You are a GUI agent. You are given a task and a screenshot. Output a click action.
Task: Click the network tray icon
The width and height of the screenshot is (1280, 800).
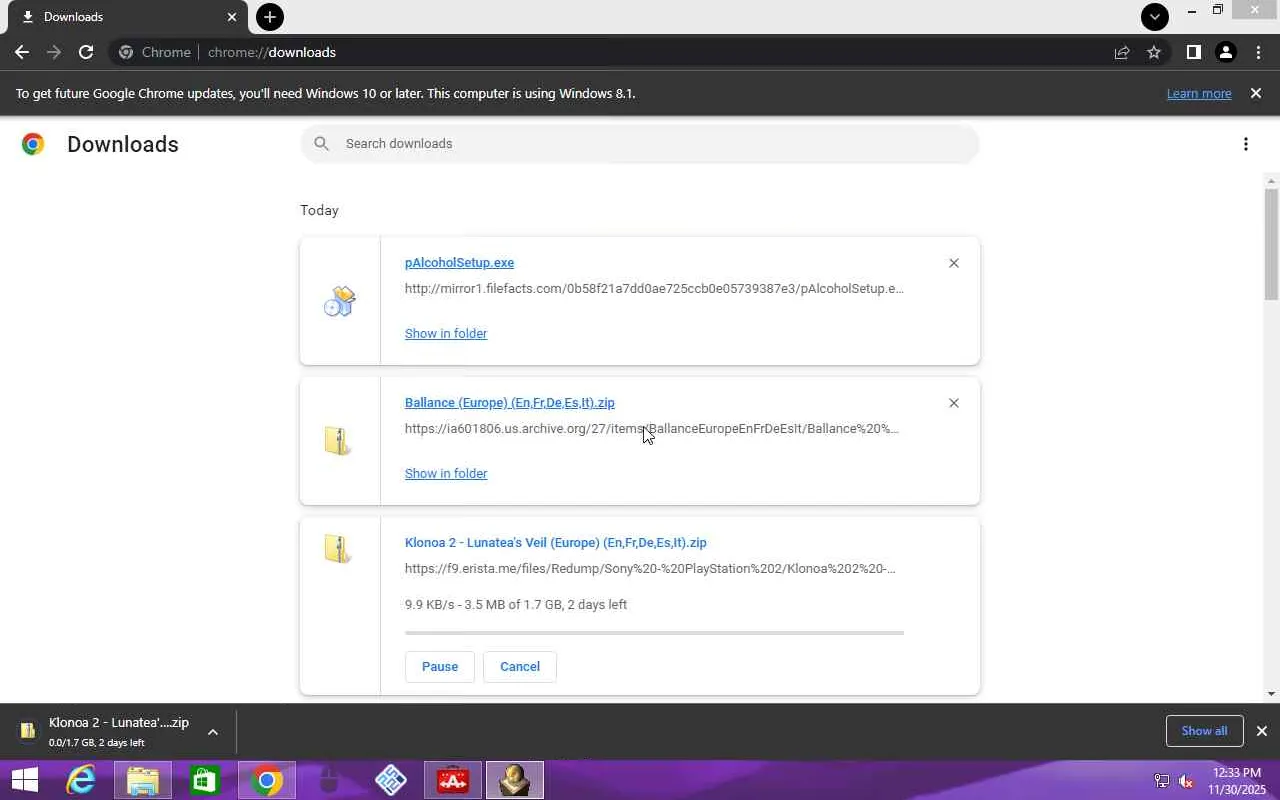(1162, 781)
